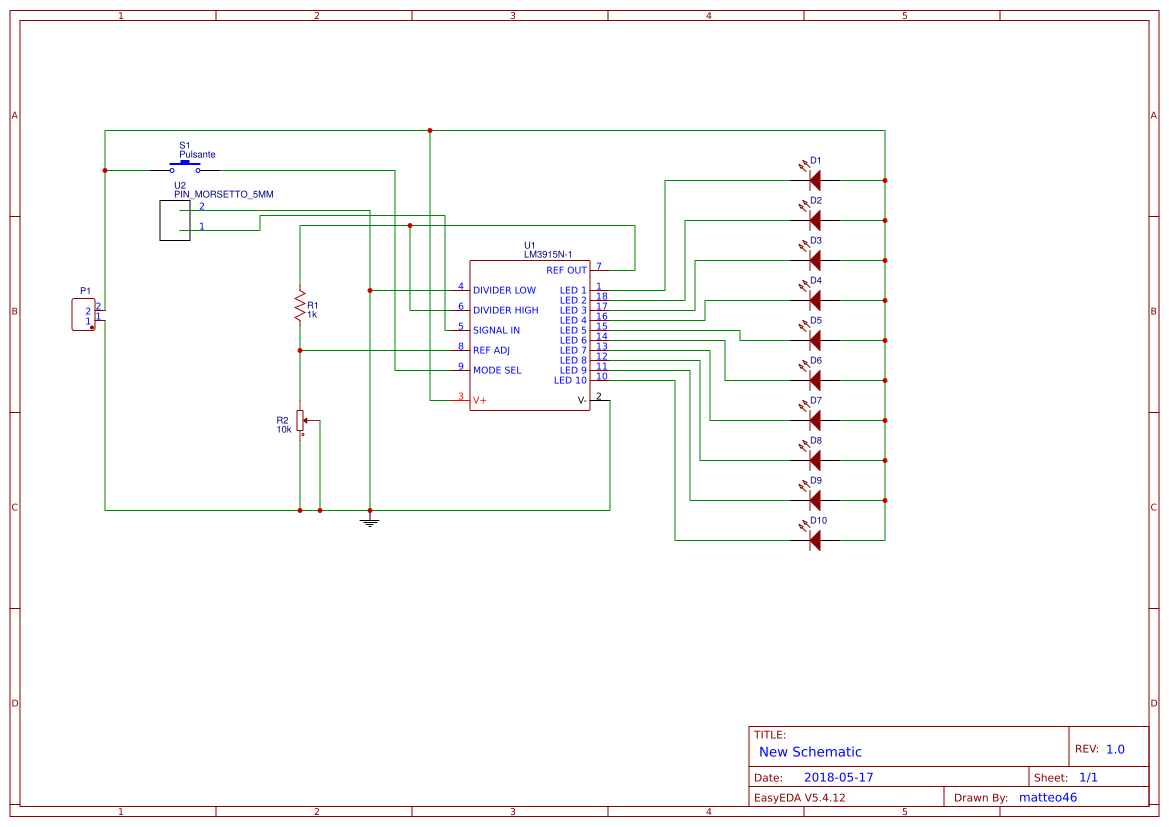The image size is (1169, 827).
Task: Click the SIGNAL IN pin label
Action: (x=496, y=330)
